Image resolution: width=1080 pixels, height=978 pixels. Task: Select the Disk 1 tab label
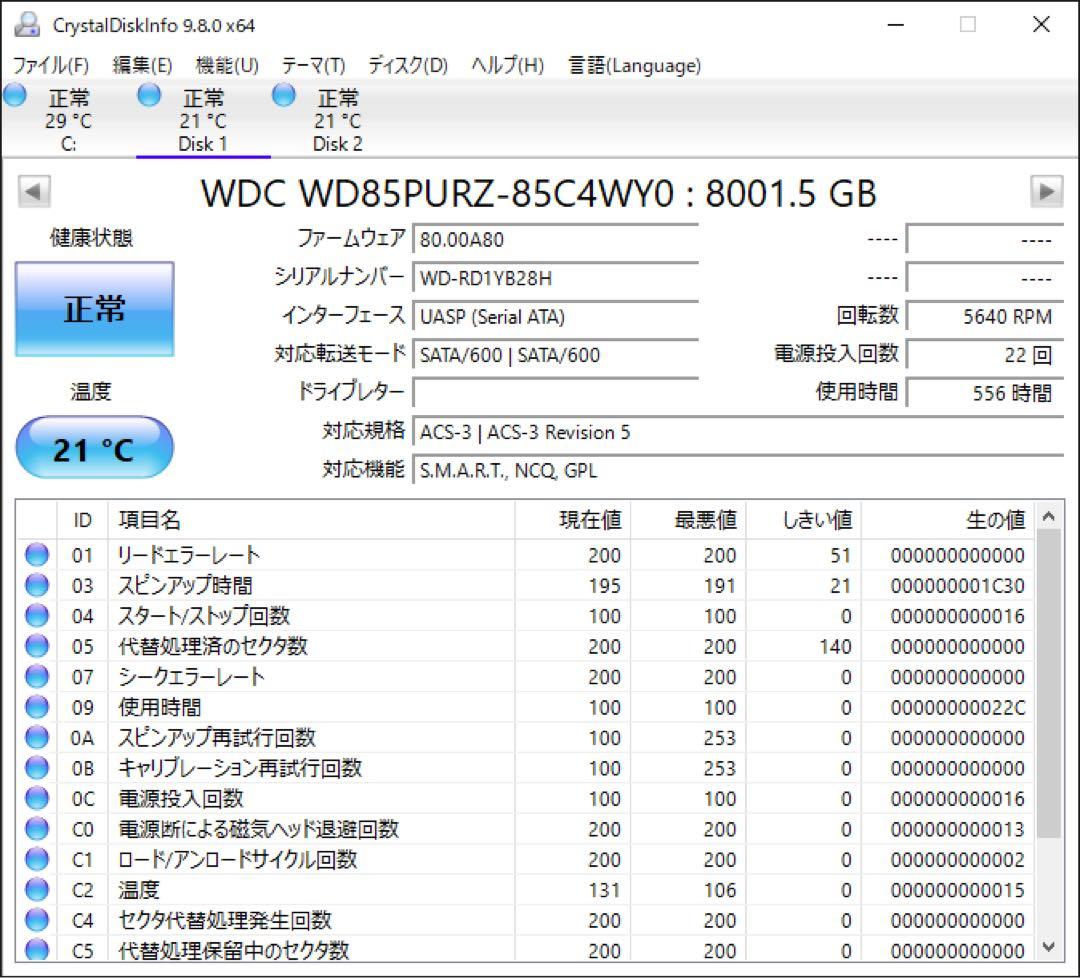point(202,144)
